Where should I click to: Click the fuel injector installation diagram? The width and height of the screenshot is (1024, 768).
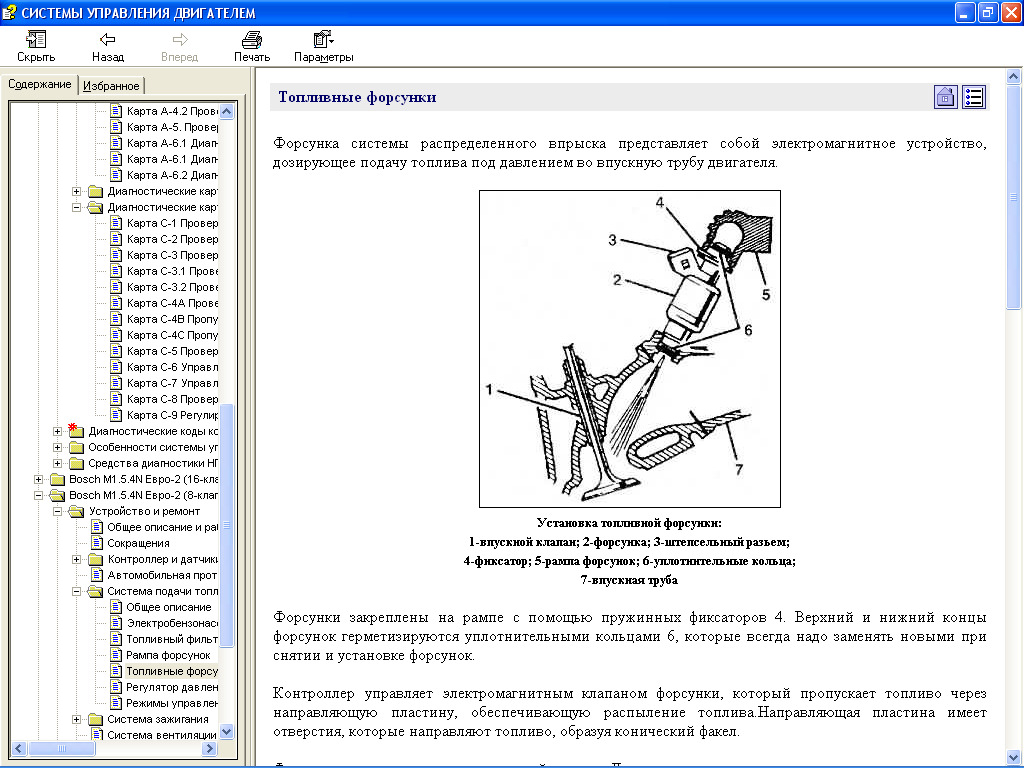(630, 349)
